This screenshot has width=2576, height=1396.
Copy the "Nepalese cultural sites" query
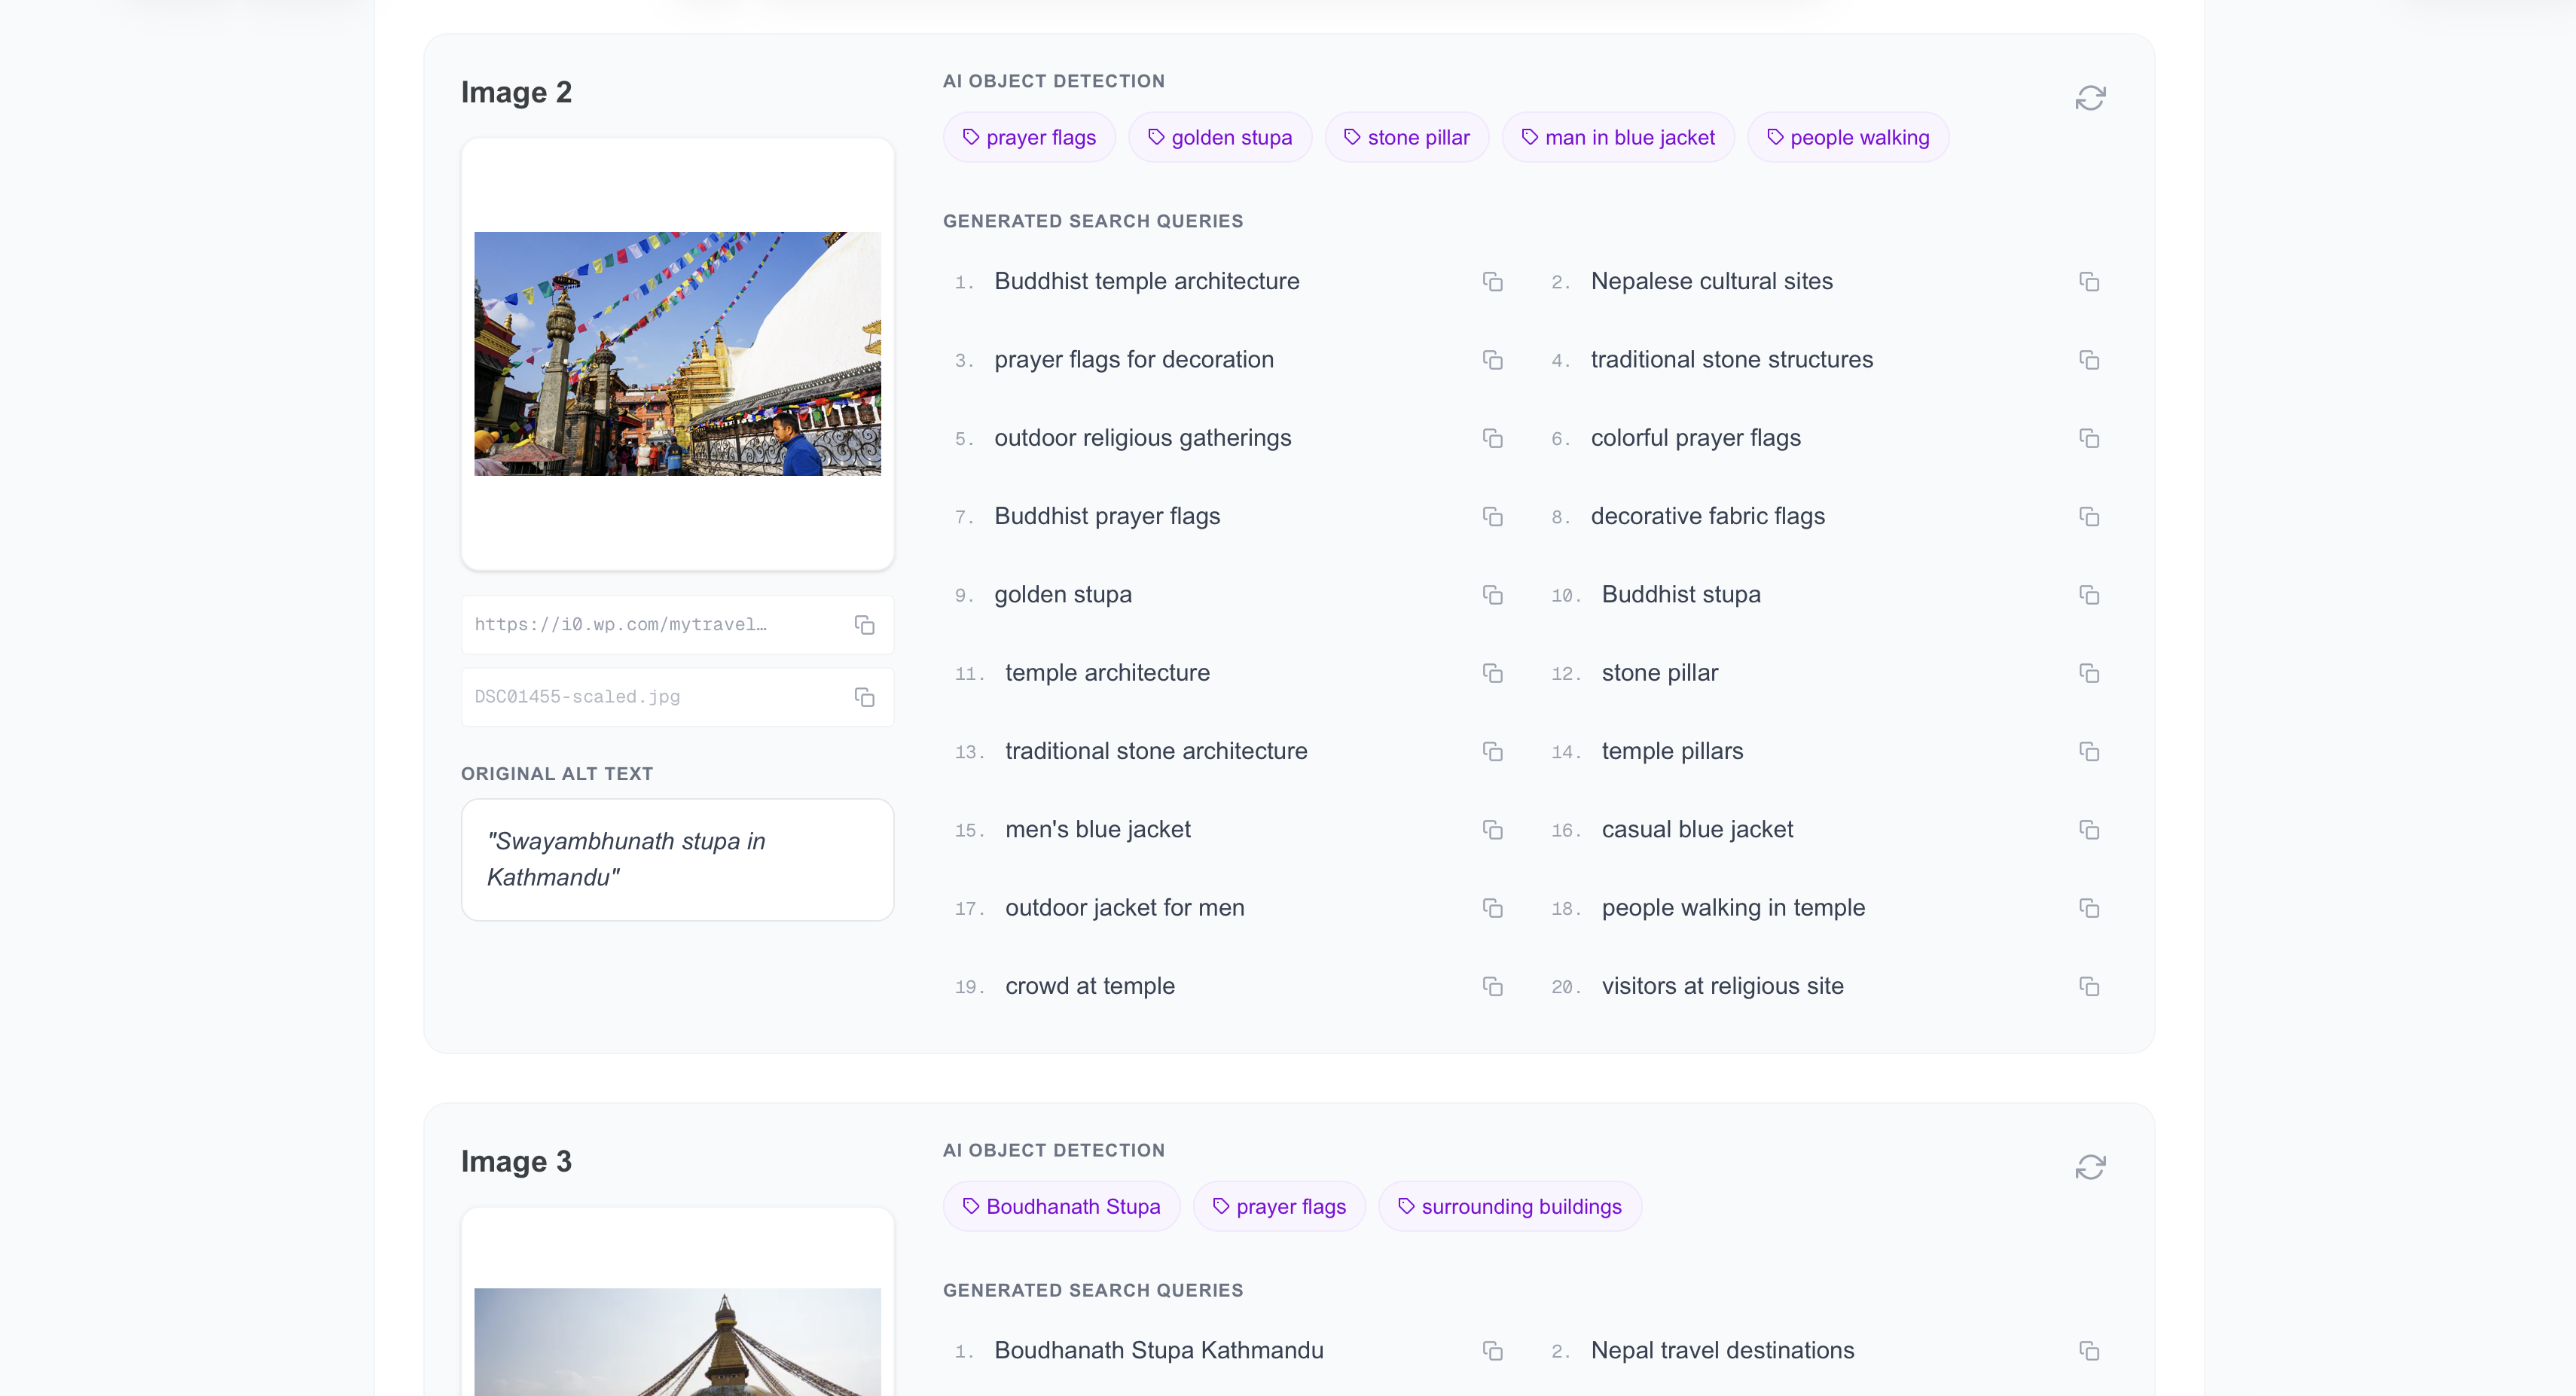click(x=2090, y=282)
